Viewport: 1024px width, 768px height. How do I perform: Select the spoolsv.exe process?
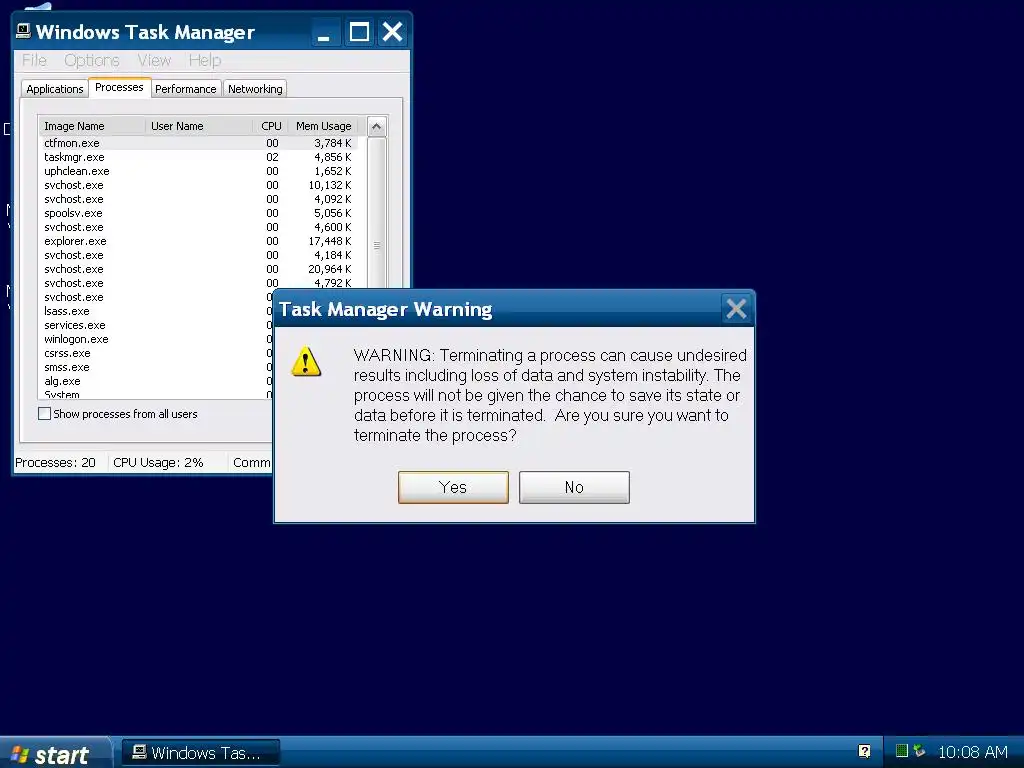pos(199,213)
